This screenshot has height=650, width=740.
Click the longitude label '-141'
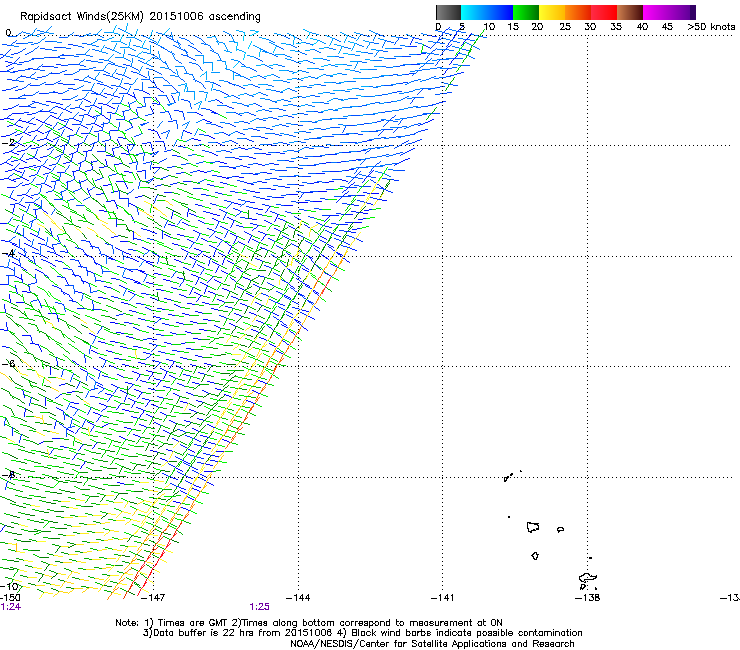tap(442, 598)
